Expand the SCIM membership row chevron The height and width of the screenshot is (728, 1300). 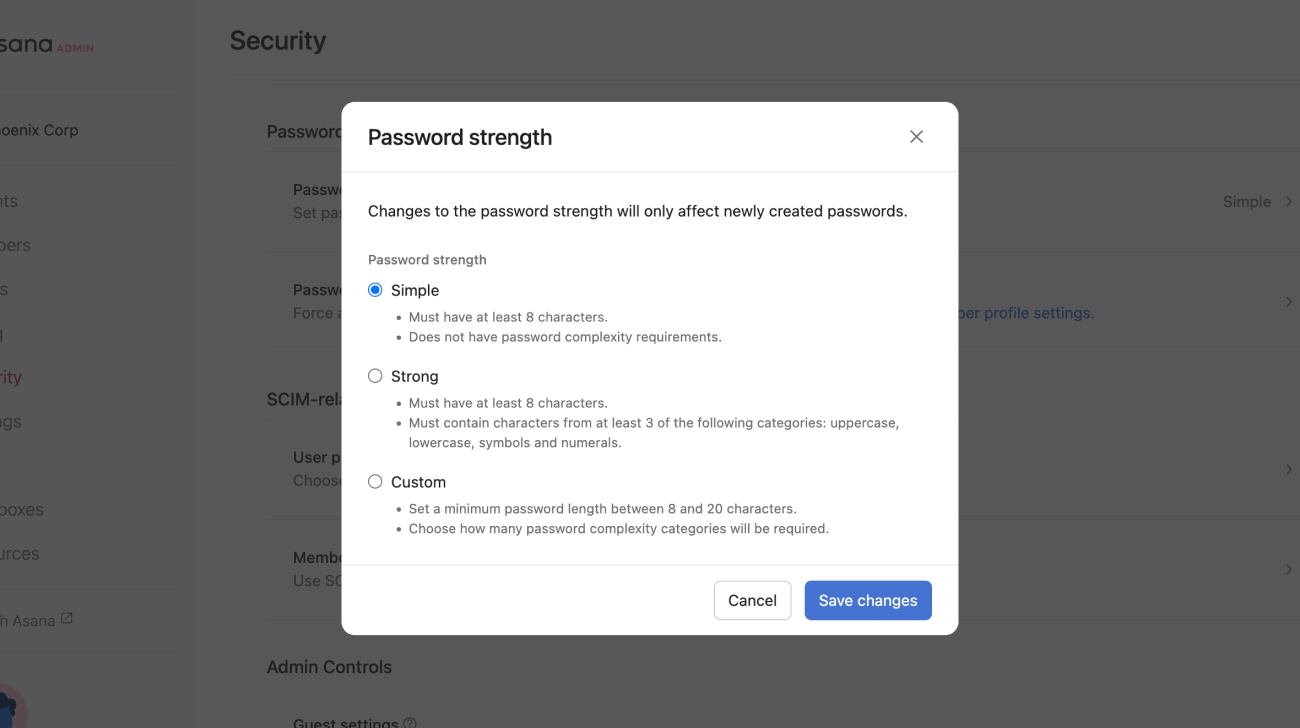1289,570
